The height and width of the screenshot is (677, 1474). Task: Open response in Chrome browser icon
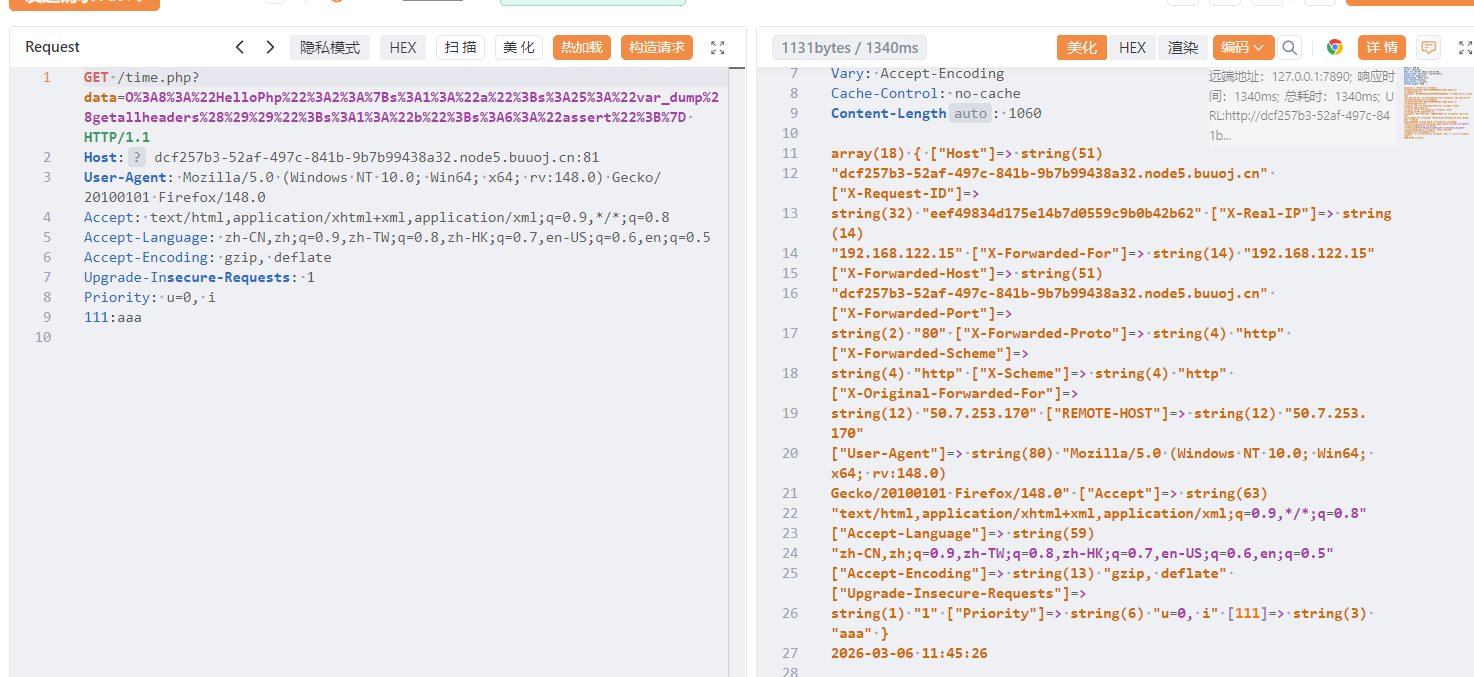point(1334,47)
